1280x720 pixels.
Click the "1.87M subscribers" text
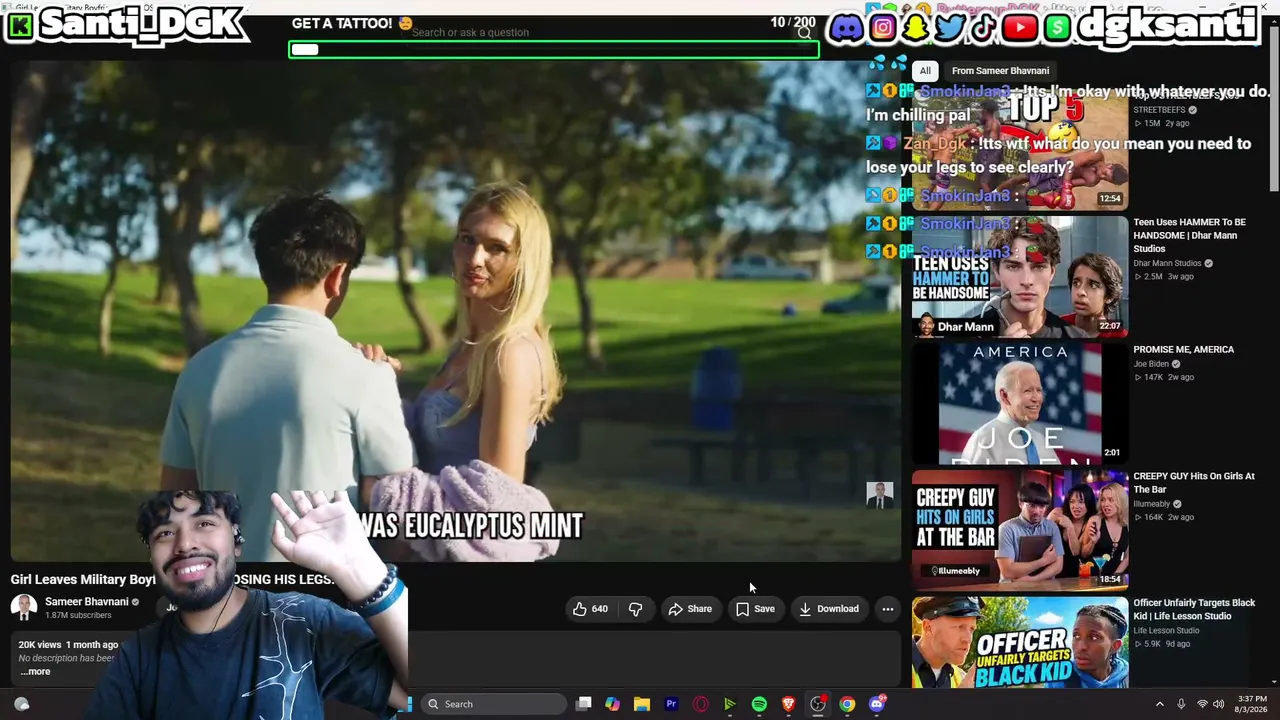pyautogui.click(x=78, y=615)
